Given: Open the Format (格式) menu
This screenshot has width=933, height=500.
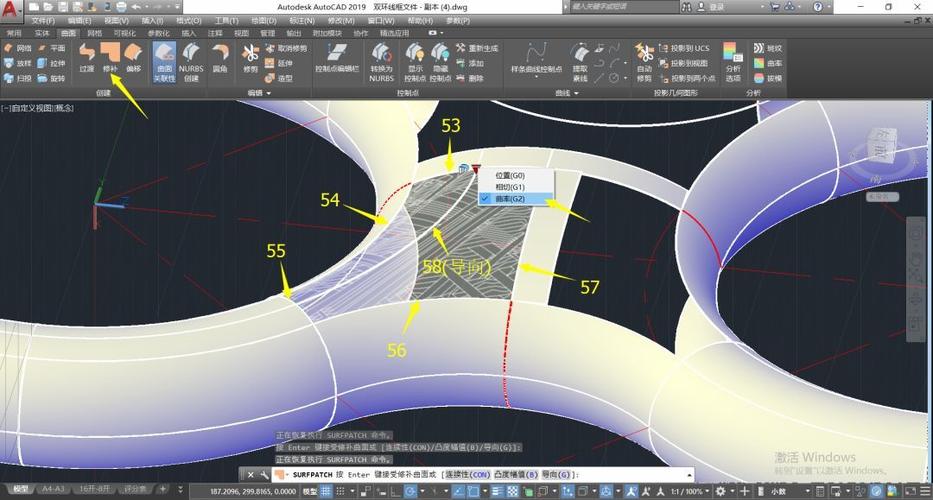Looking at the screenshot, I should [x=189, y=21].
